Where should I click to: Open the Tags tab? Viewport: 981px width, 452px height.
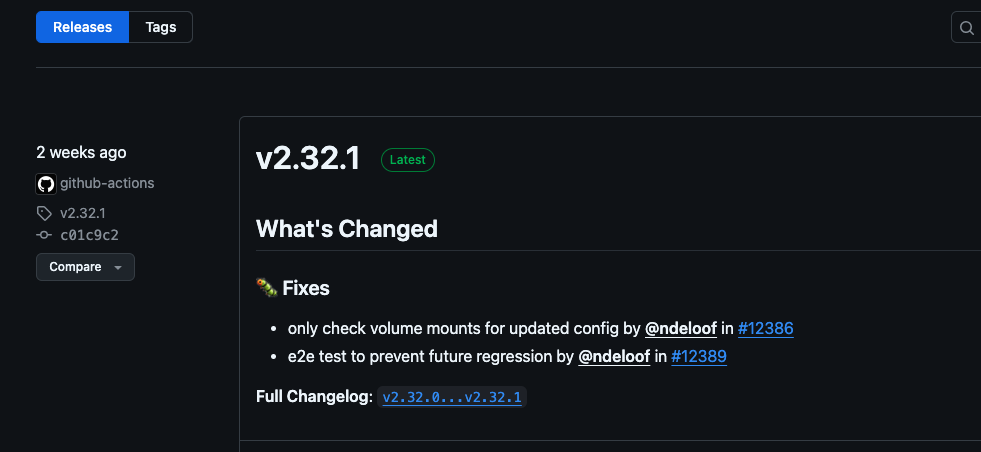pyautogui.click(x=160, y=27)
